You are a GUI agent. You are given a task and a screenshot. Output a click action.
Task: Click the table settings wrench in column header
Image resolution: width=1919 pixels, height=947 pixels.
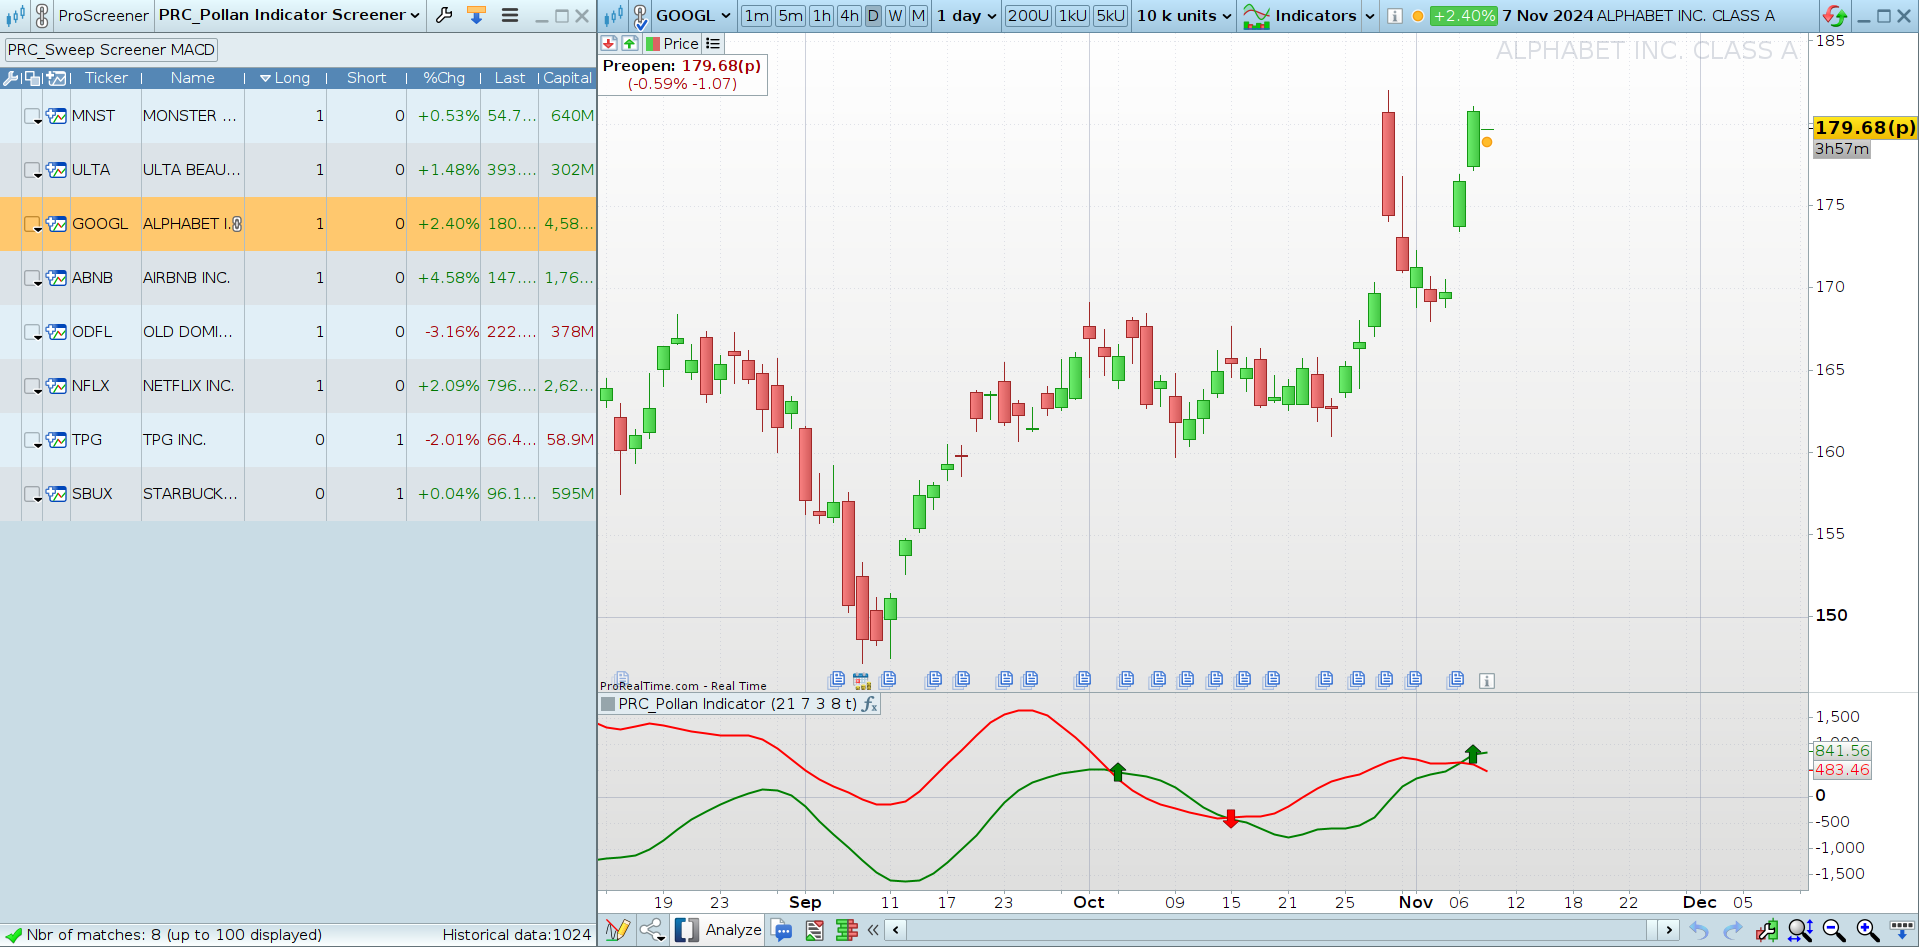11,78
